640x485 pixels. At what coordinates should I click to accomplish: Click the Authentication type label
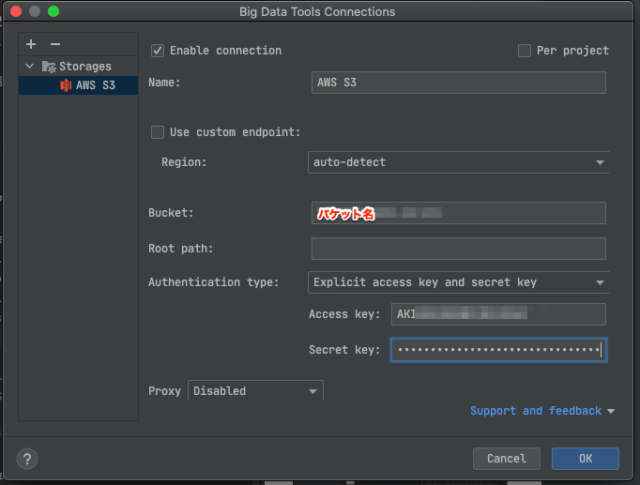213,282
